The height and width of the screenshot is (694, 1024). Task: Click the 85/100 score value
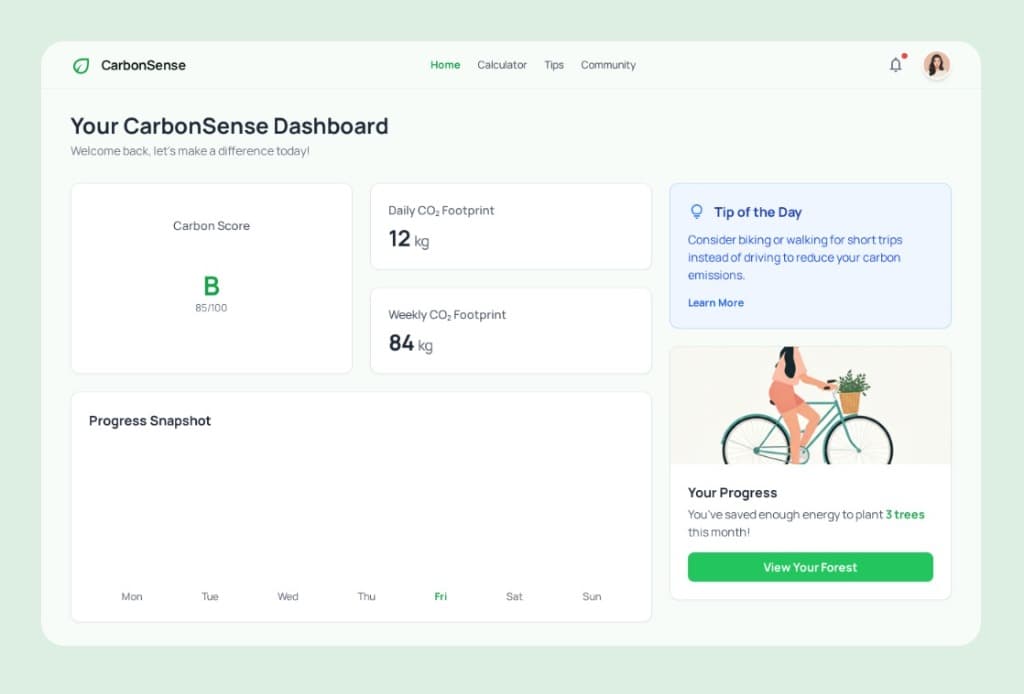click(211, 308)
